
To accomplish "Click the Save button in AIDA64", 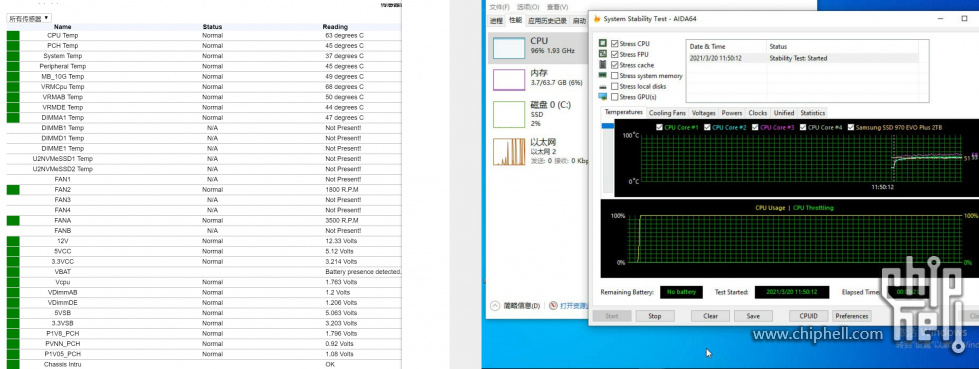I will tap(753, 316).
